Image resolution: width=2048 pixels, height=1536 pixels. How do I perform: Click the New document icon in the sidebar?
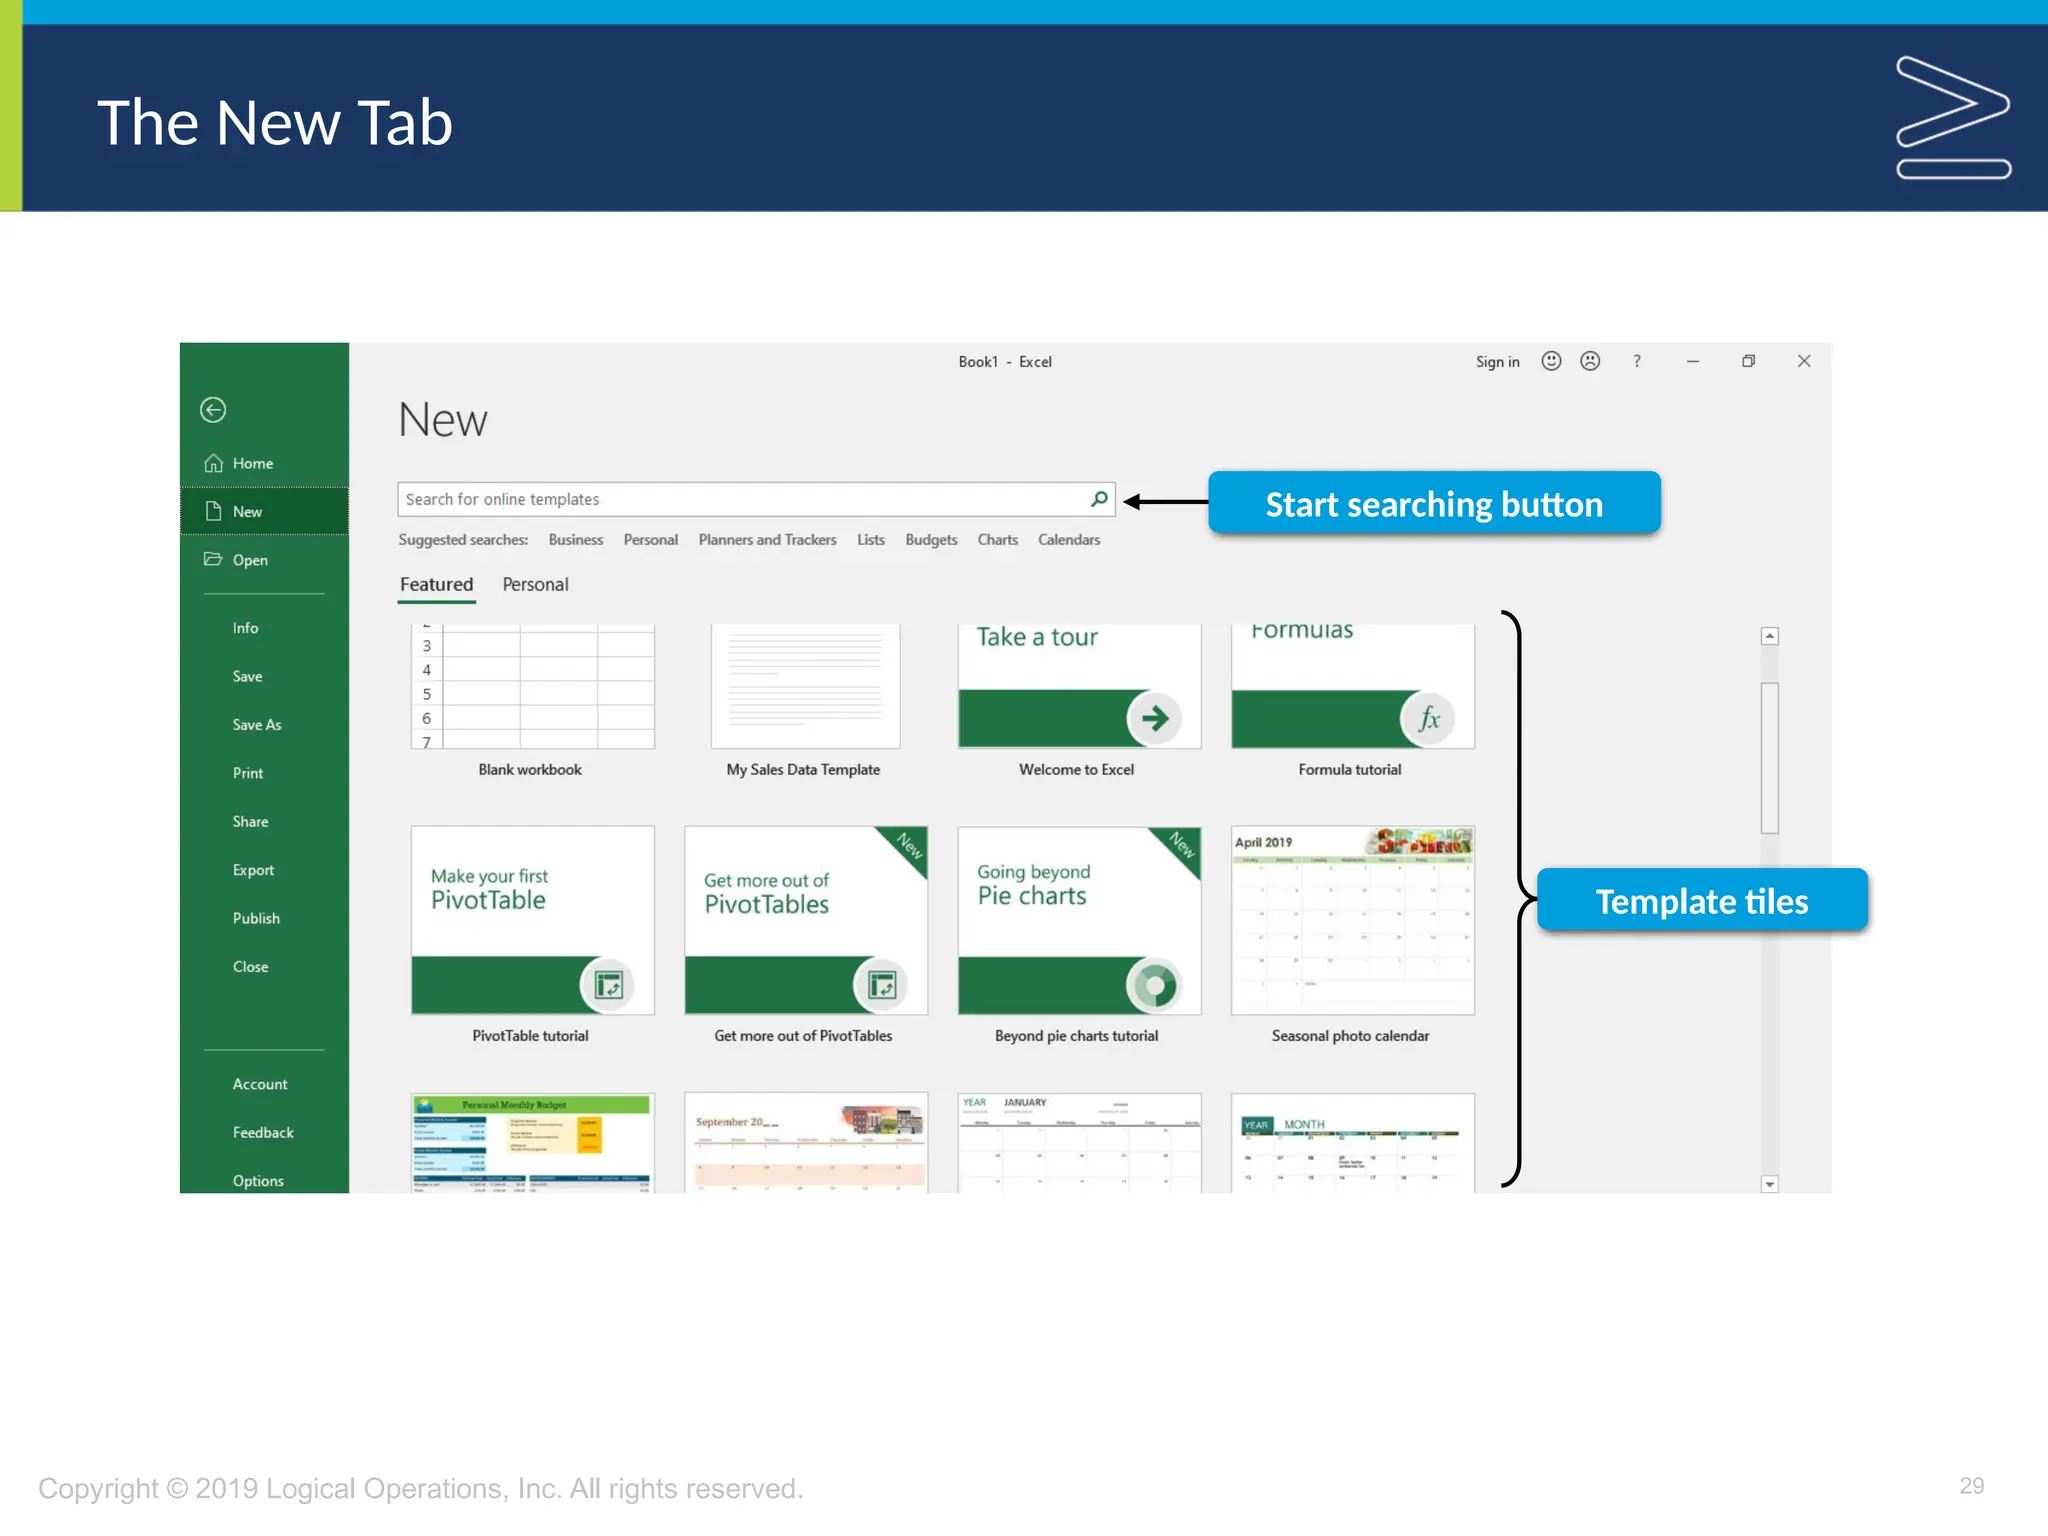213,511
